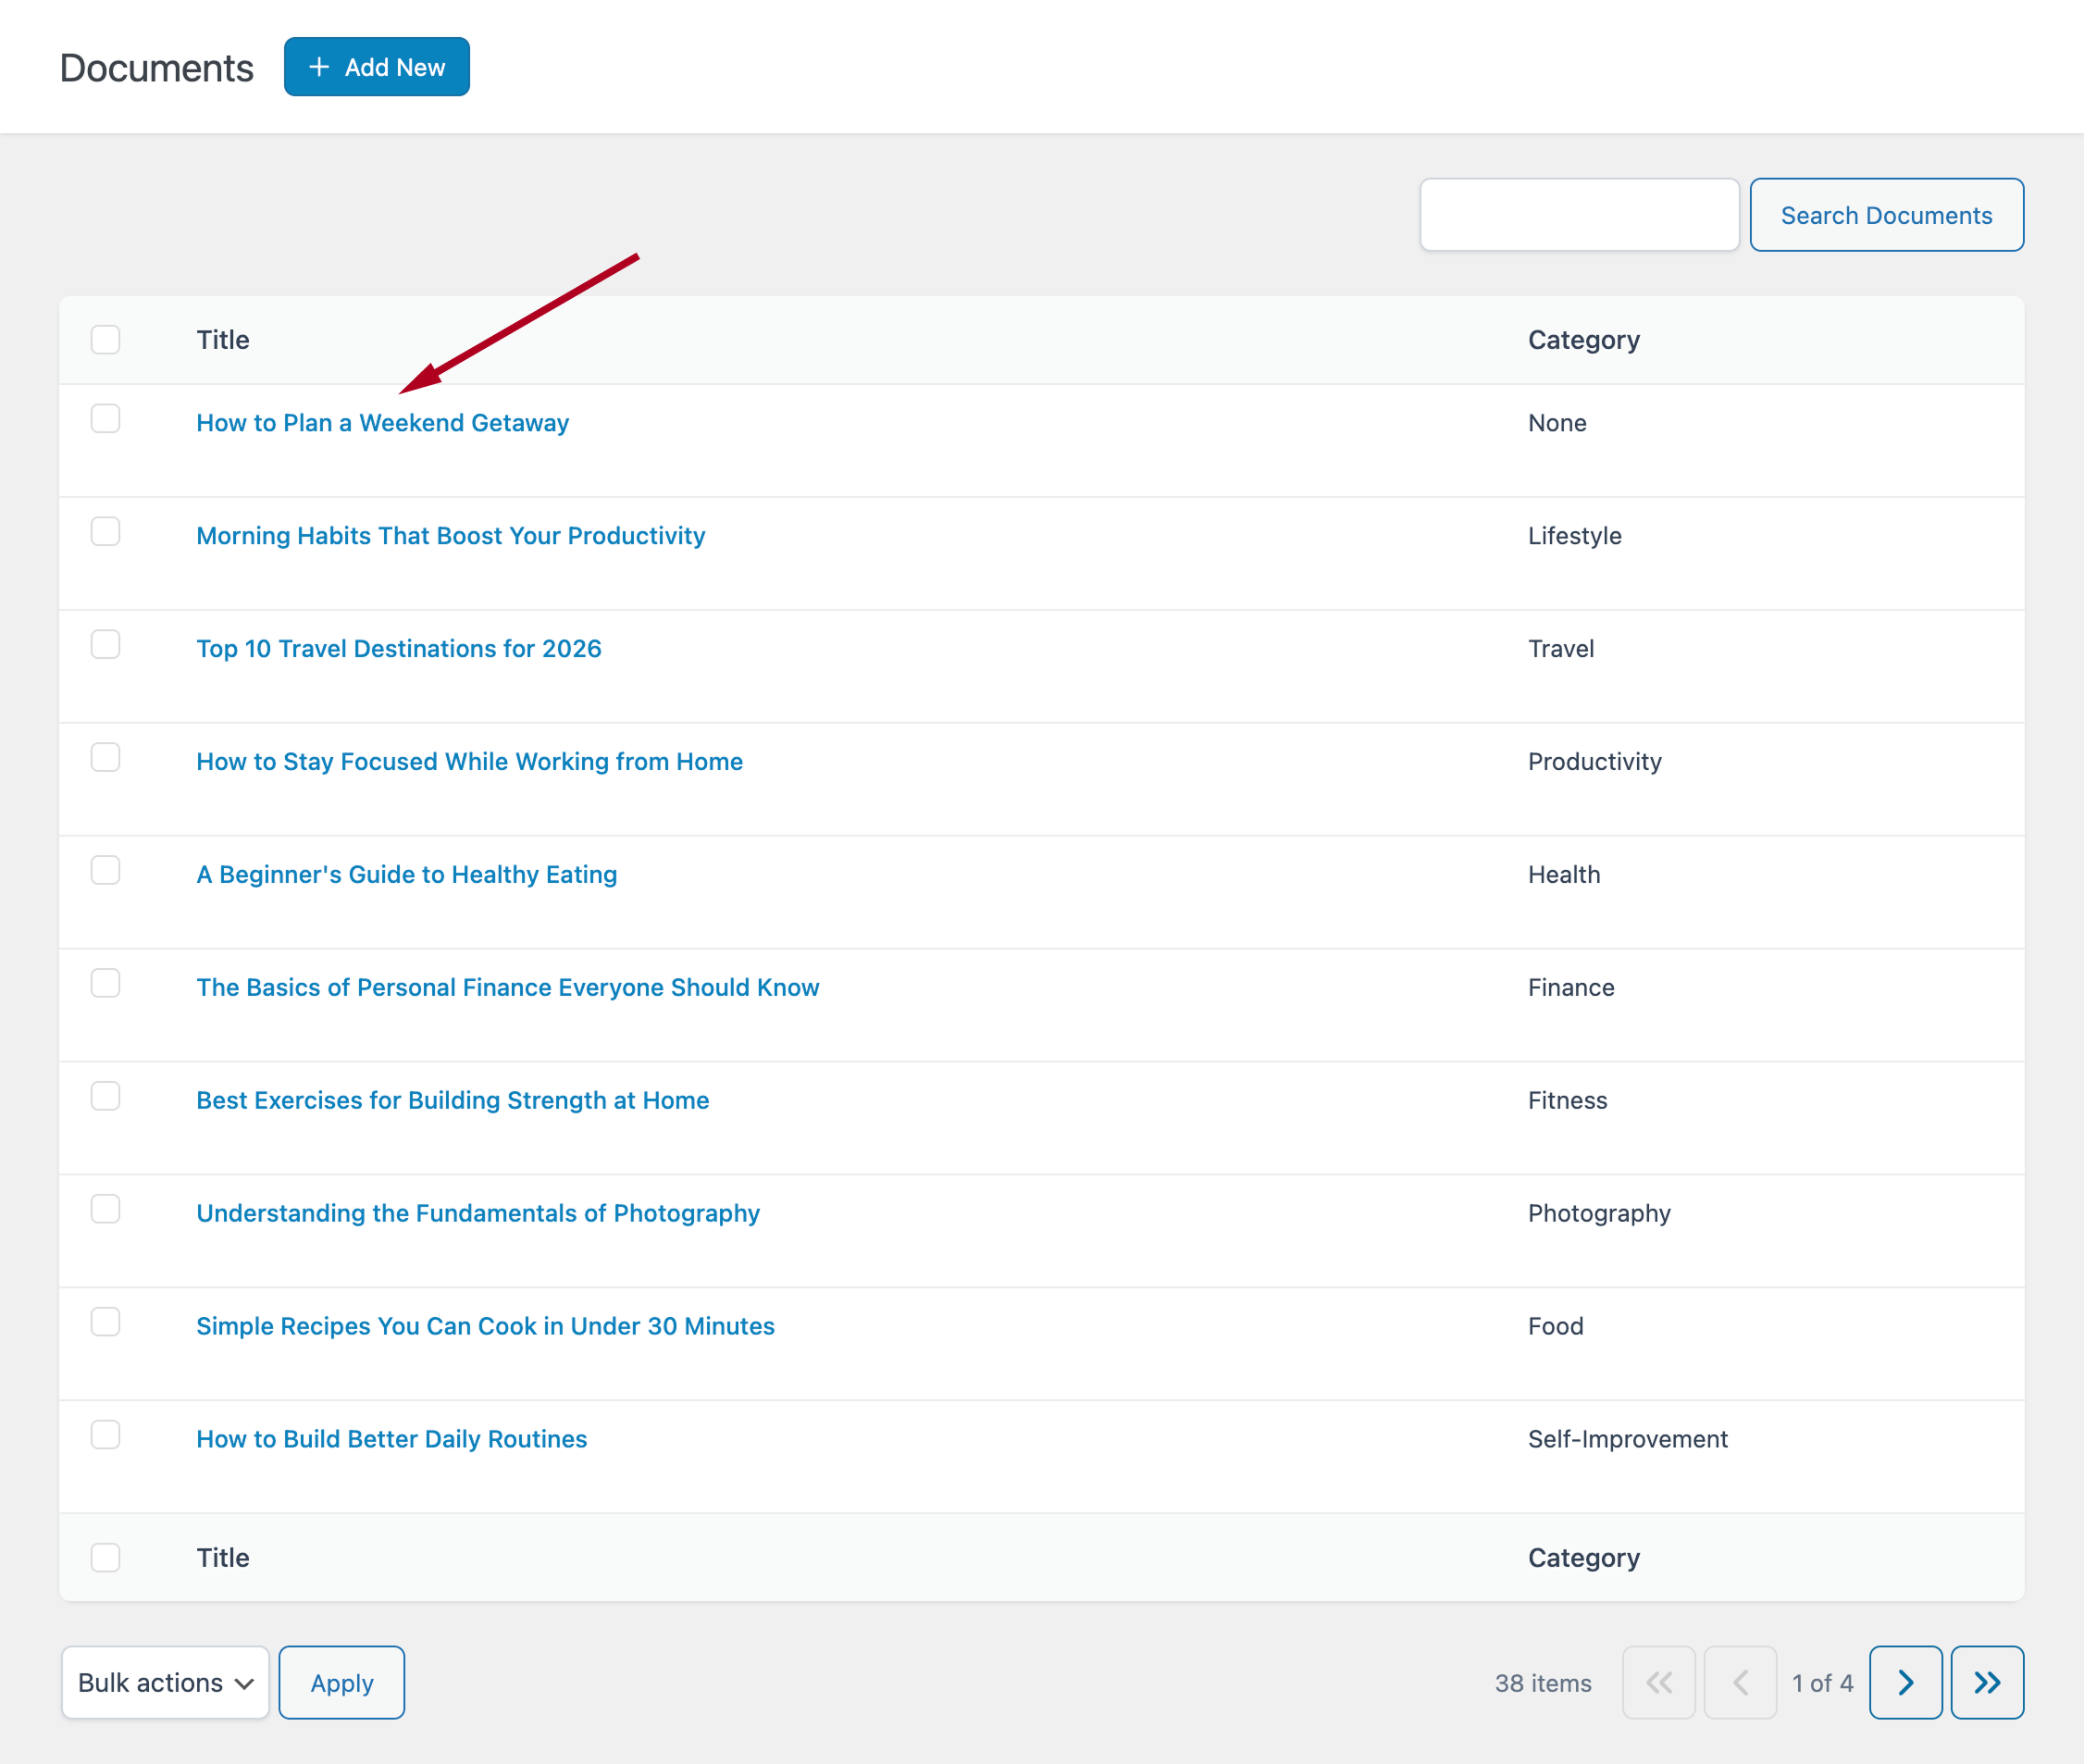Open Understanding the Fundamentals of Photography
This screenshot has width=2084, height=1764.
[477, 1213]
